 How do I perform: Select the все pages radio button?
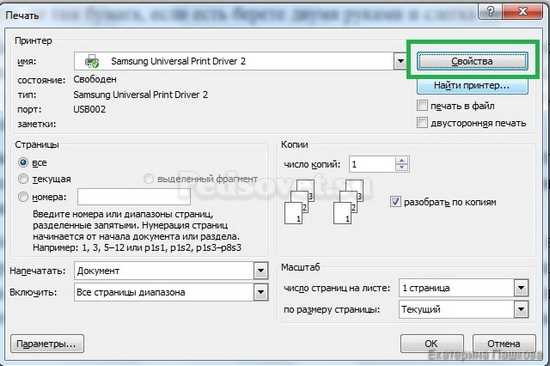[x=23, y=162]
